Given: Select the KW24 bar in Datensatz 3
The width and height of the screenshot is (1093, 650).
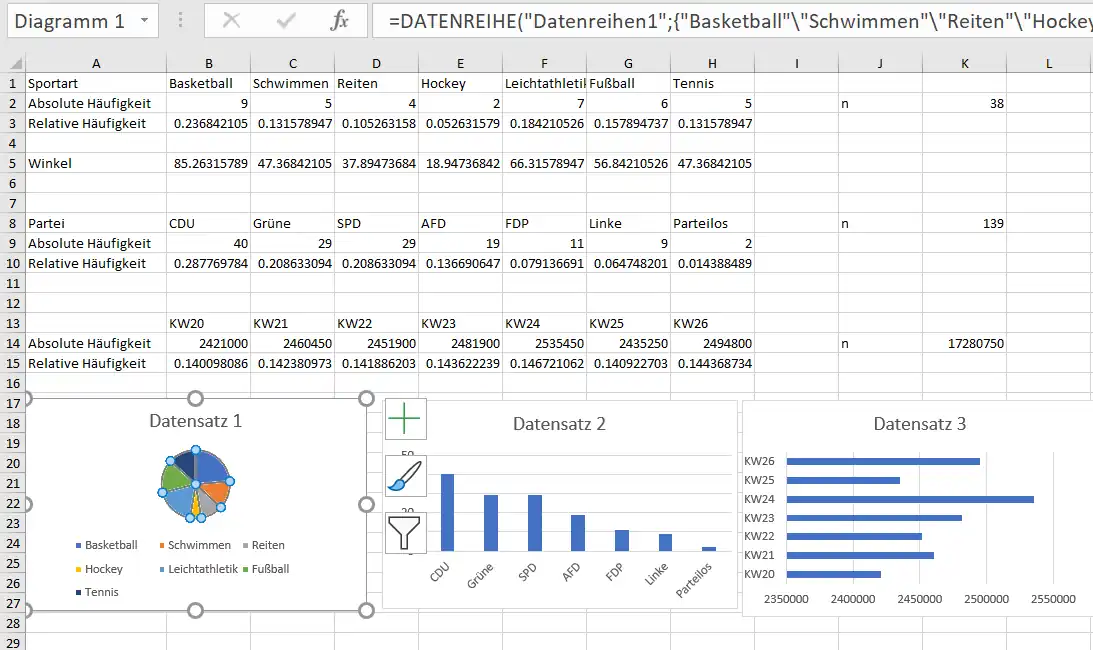Looking at the screenshot, I should [x=910, y=499].
